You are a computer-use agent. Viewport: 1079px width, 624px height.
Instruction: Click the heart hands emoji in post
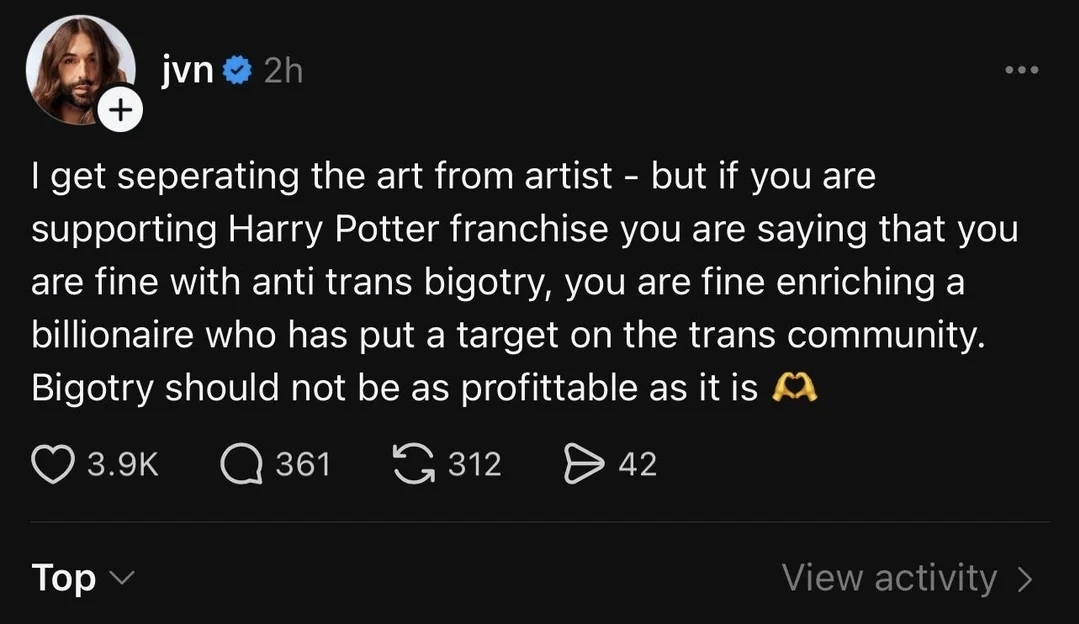[x=795, y=388]
